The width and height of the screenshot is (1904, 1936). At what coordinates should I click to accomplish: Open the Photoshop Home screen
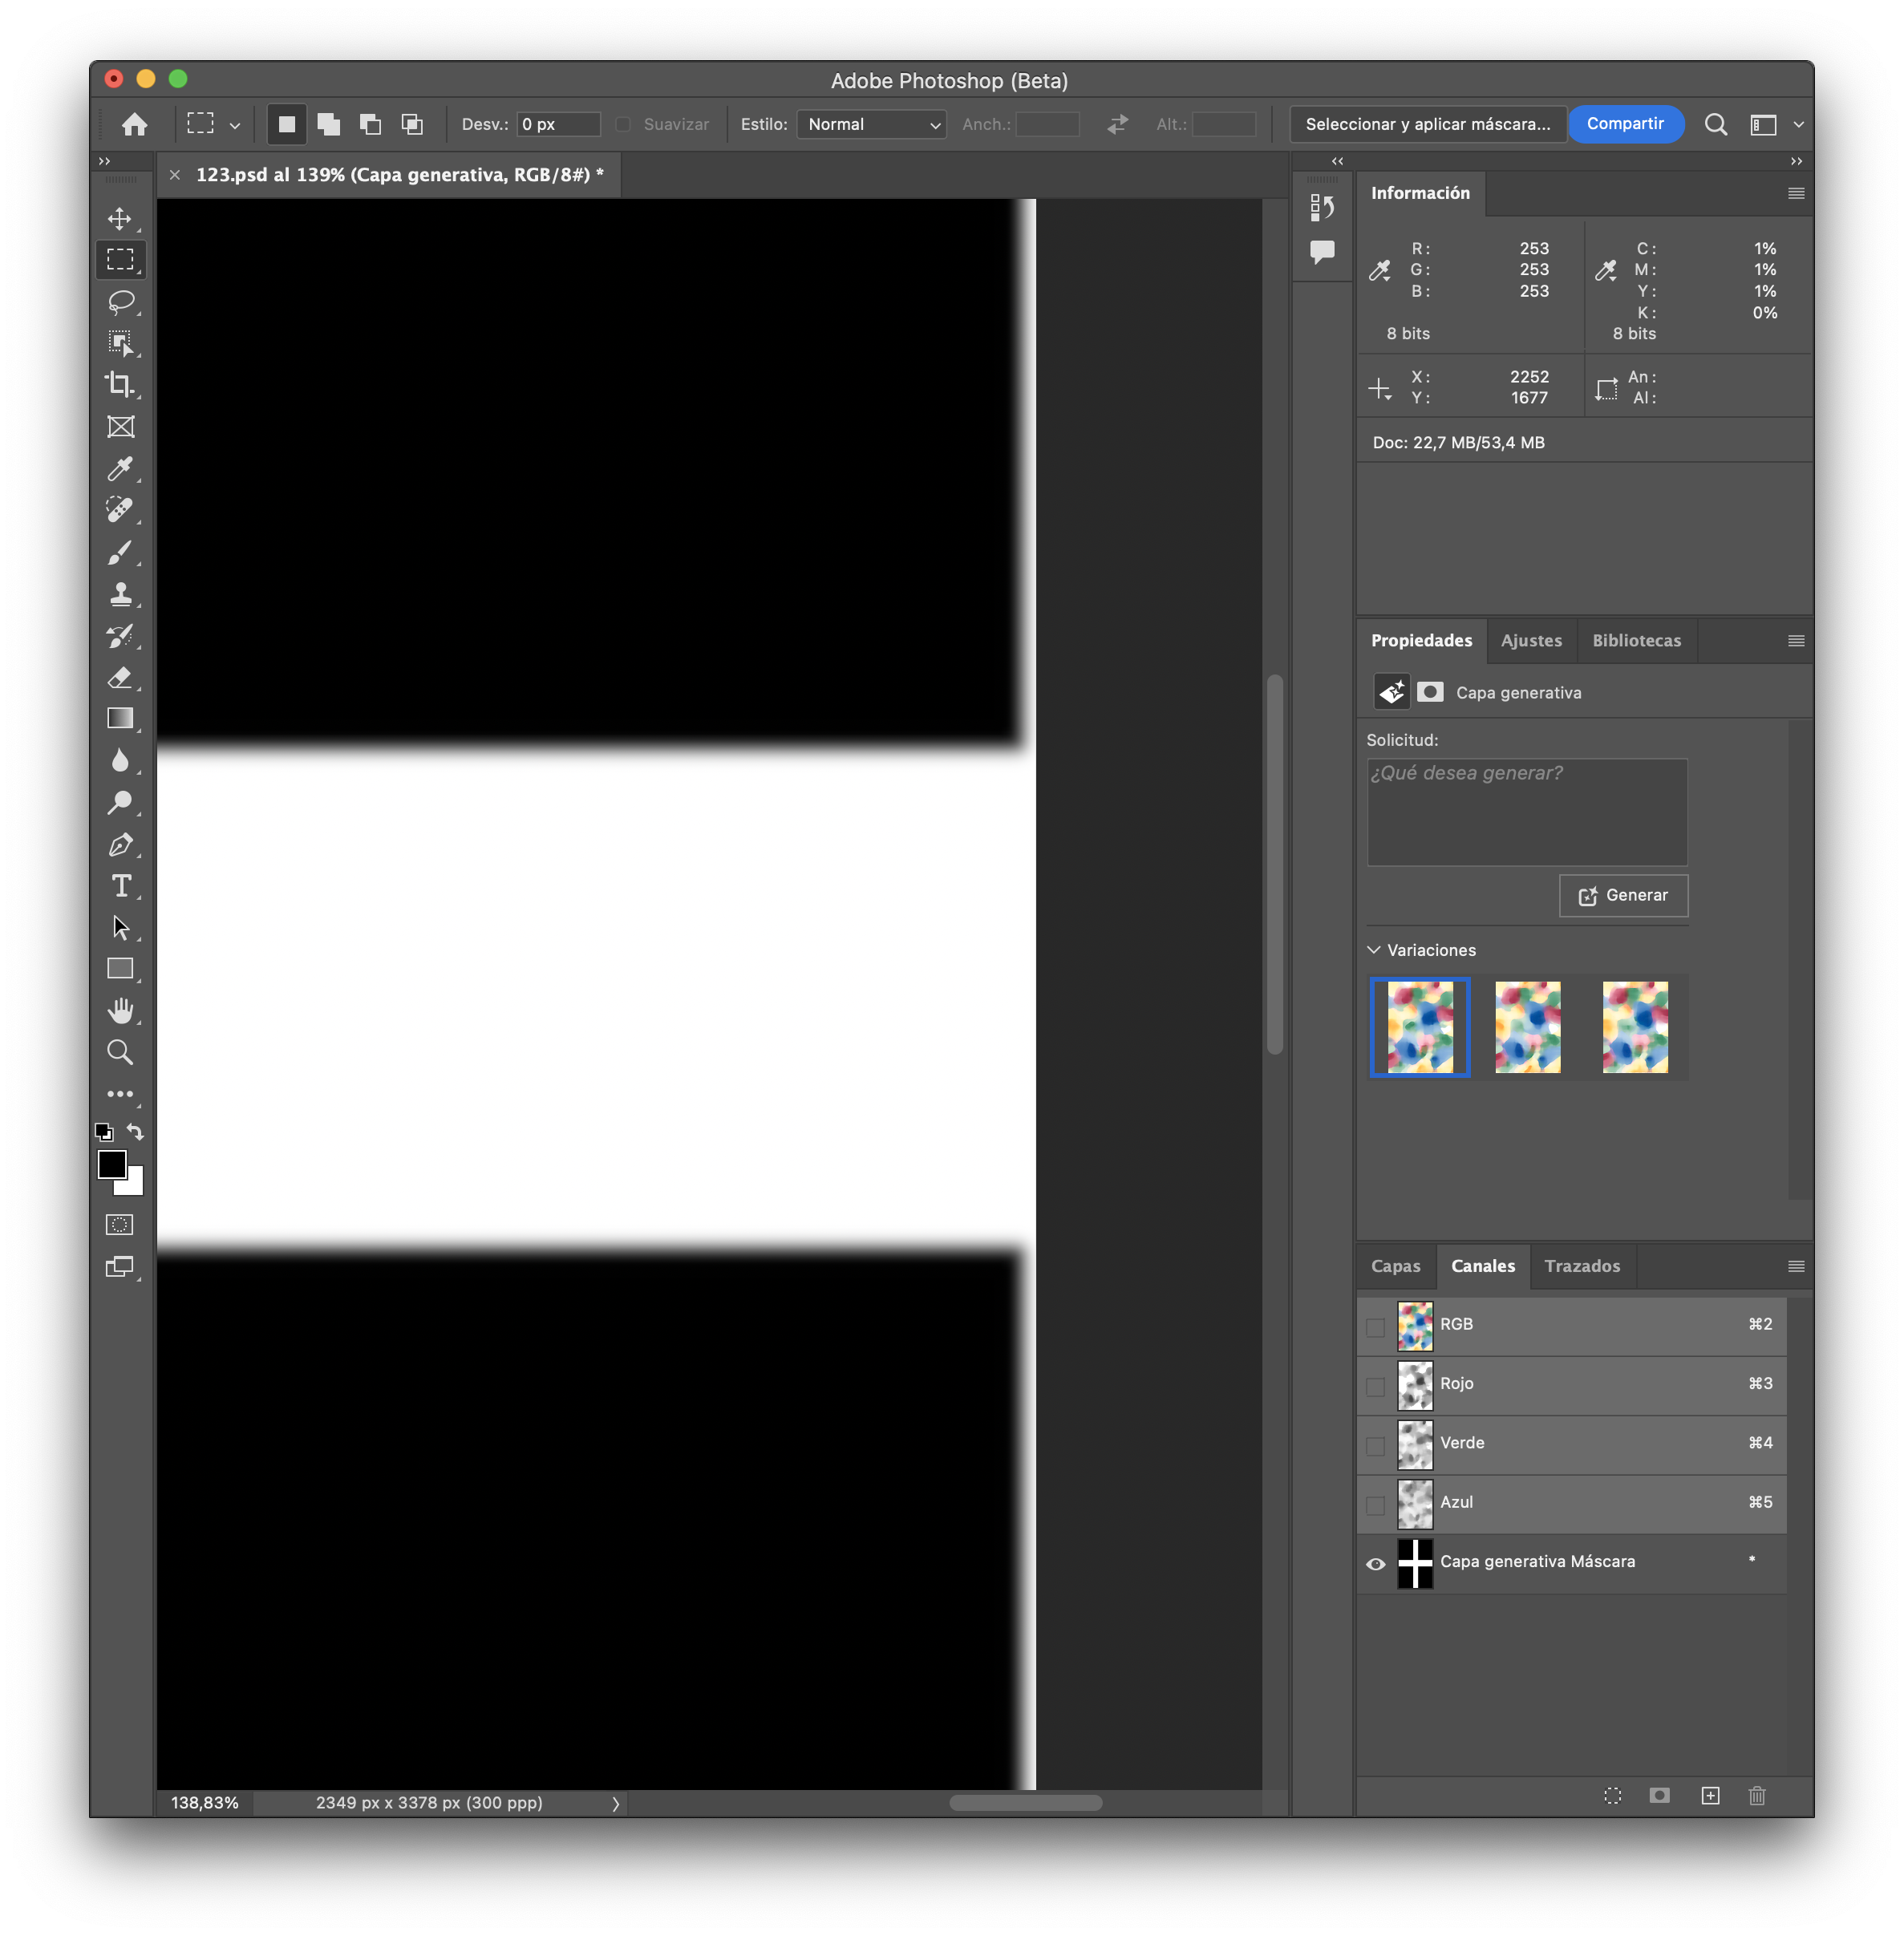[135, 124]
